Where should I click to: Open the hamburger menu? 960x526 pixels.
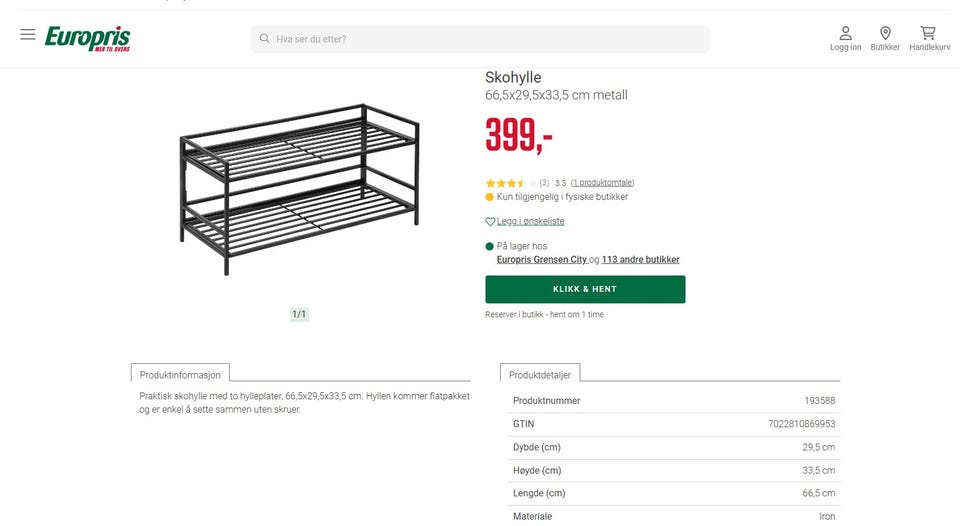pos(28,35)
